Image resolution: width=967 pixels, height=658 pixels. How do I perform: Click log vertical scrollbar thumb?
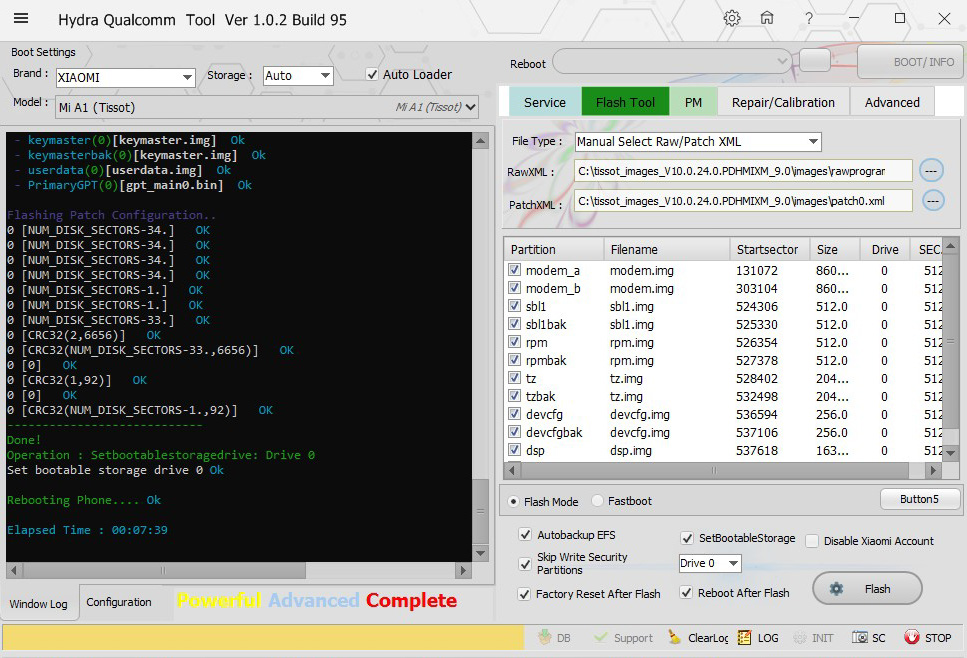(480, 511)
